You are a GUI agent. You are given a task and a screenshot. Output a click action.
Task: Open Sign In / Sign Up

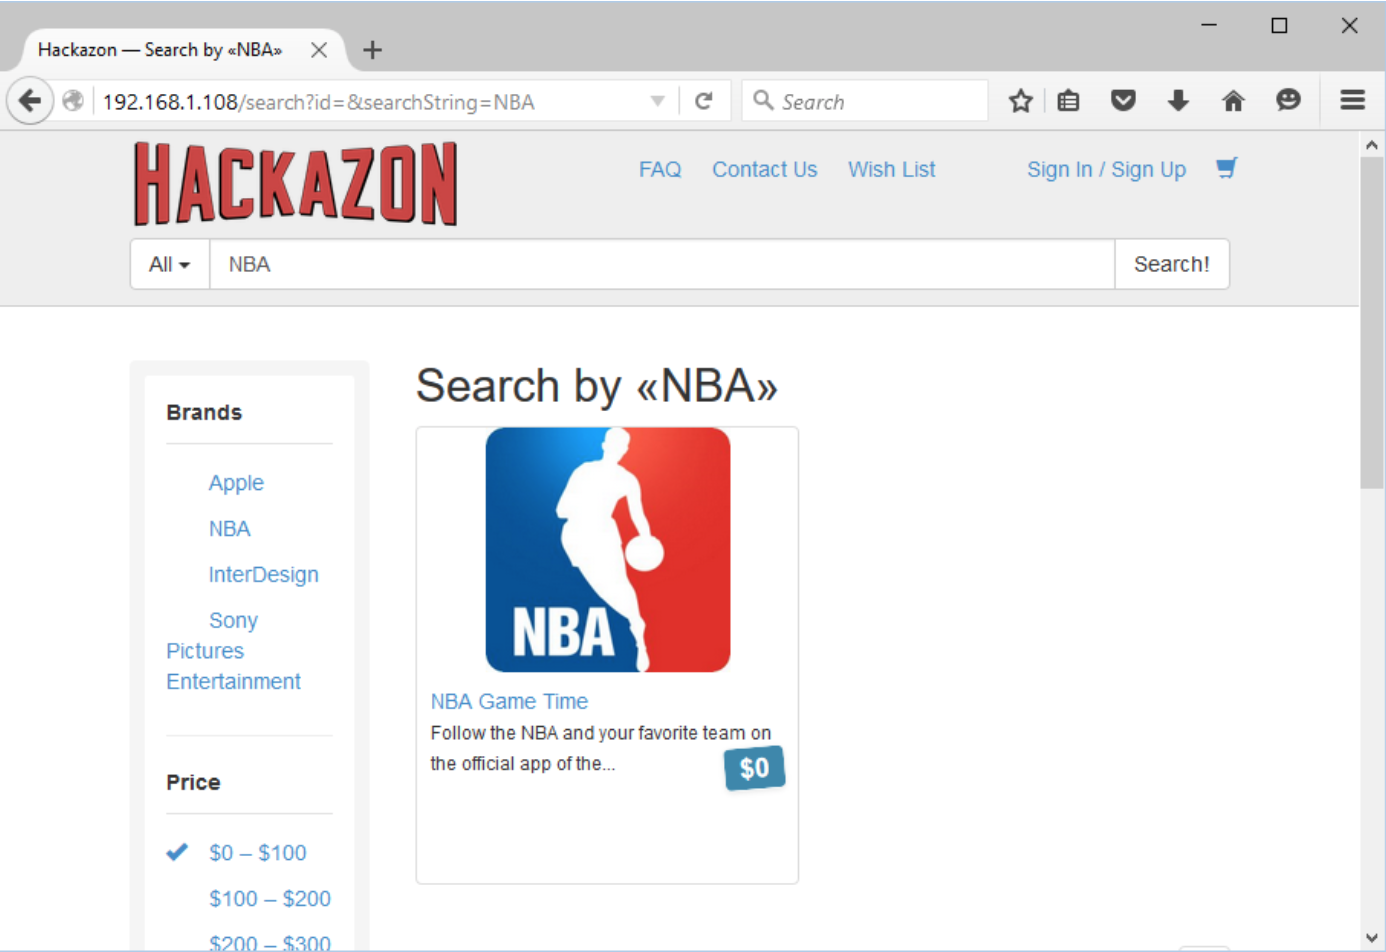(1106, 170)
